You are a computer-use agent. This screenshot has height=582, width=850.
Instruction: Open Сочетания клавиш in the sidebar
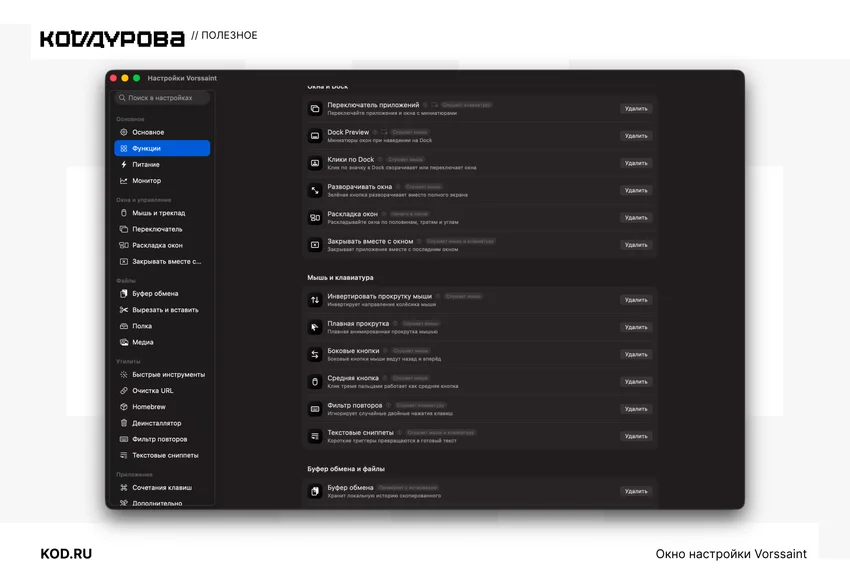pos(162,487)
